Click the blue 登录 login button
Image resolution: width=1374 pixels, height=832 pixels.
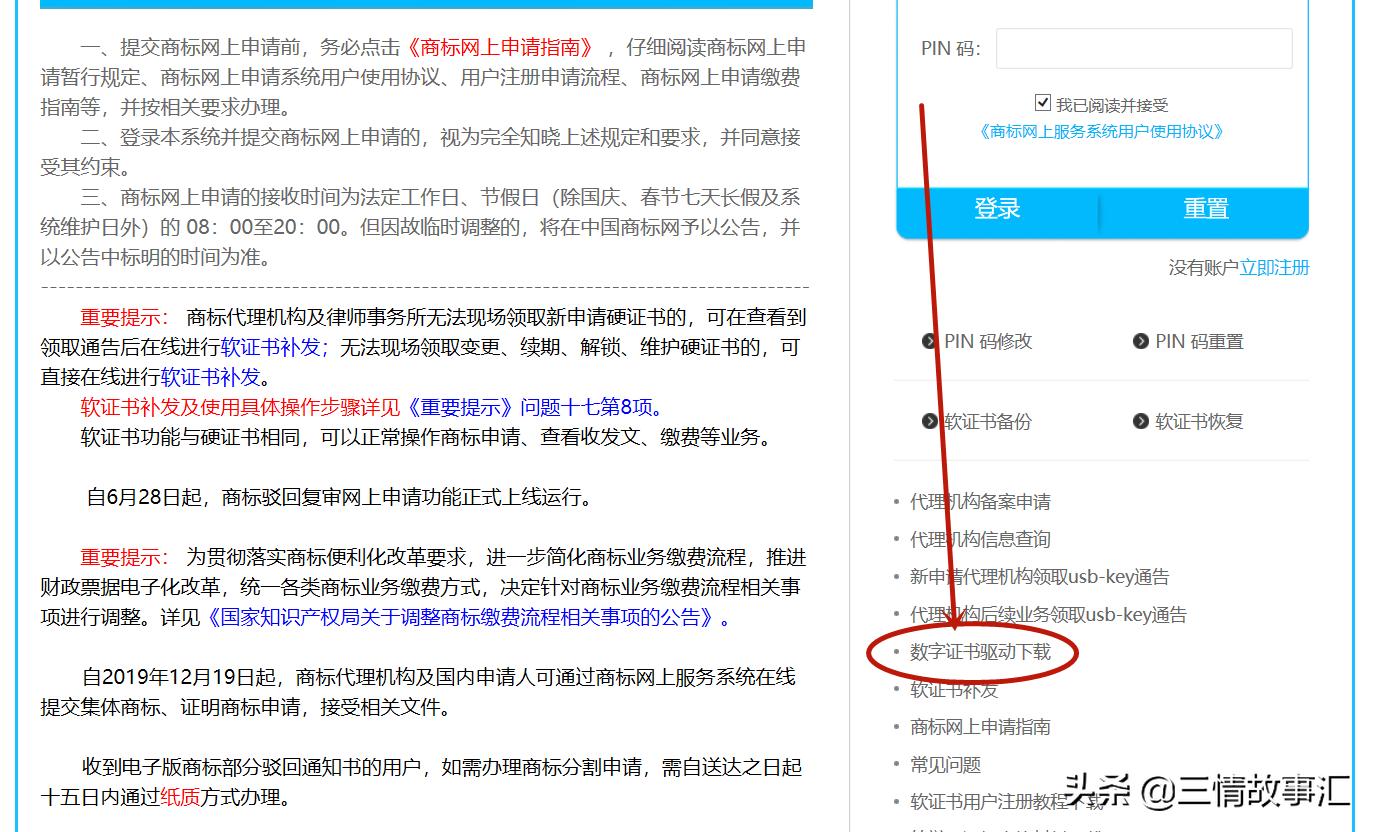[x=997, y=208]
